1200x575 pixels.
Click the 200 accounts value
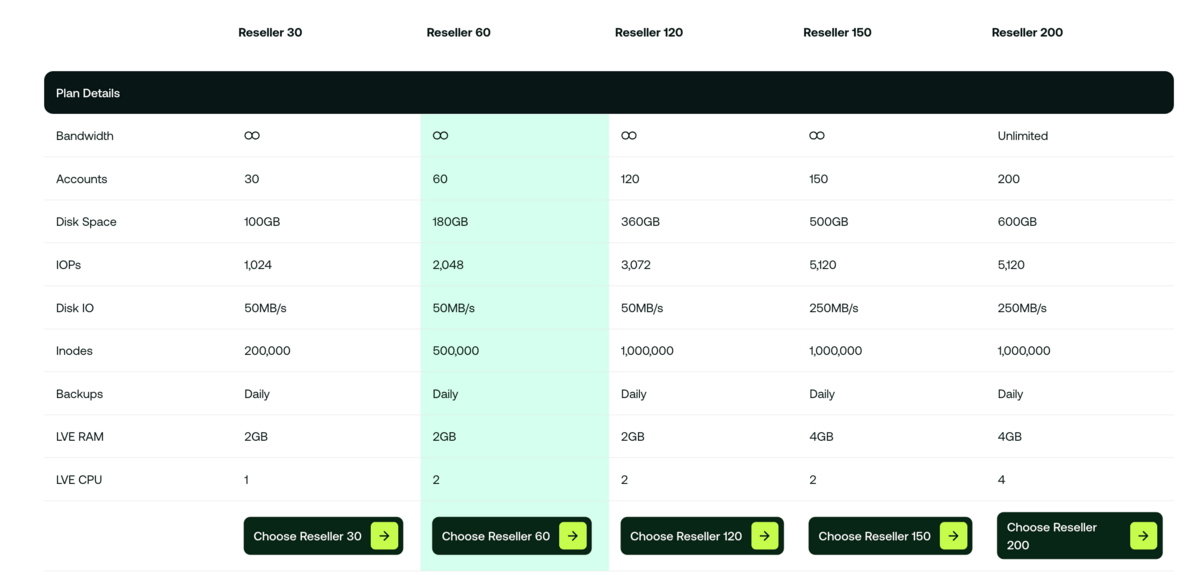[1009, 179]
